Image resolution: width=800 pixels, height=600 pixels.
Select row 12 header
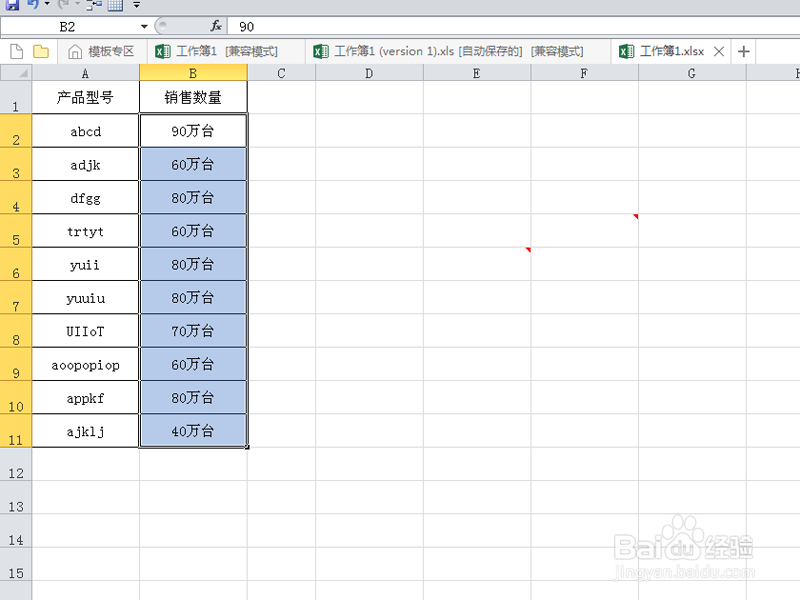[x=16, y=464]
